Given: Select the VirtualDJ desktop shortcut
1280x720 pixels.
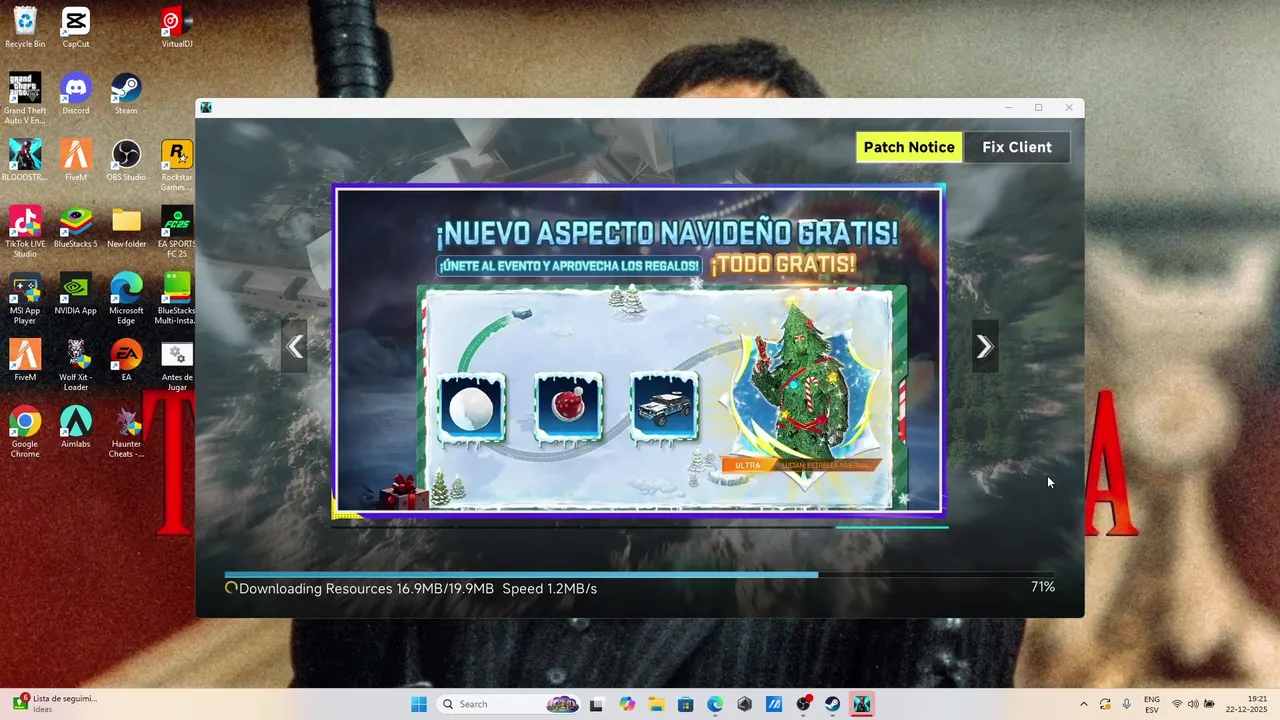Looking at the screenshot, I should click(x=177, y=27).
